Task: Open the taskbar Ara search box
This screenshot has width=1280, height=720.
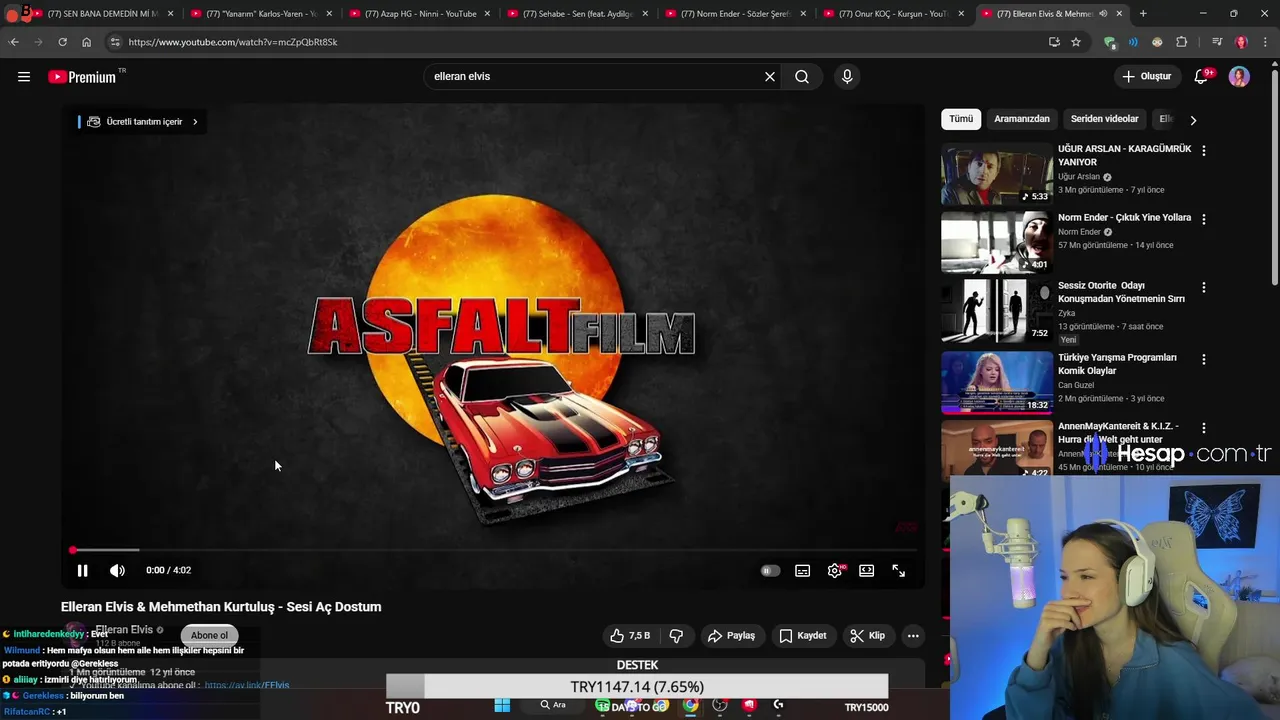Action: (553, 705)
